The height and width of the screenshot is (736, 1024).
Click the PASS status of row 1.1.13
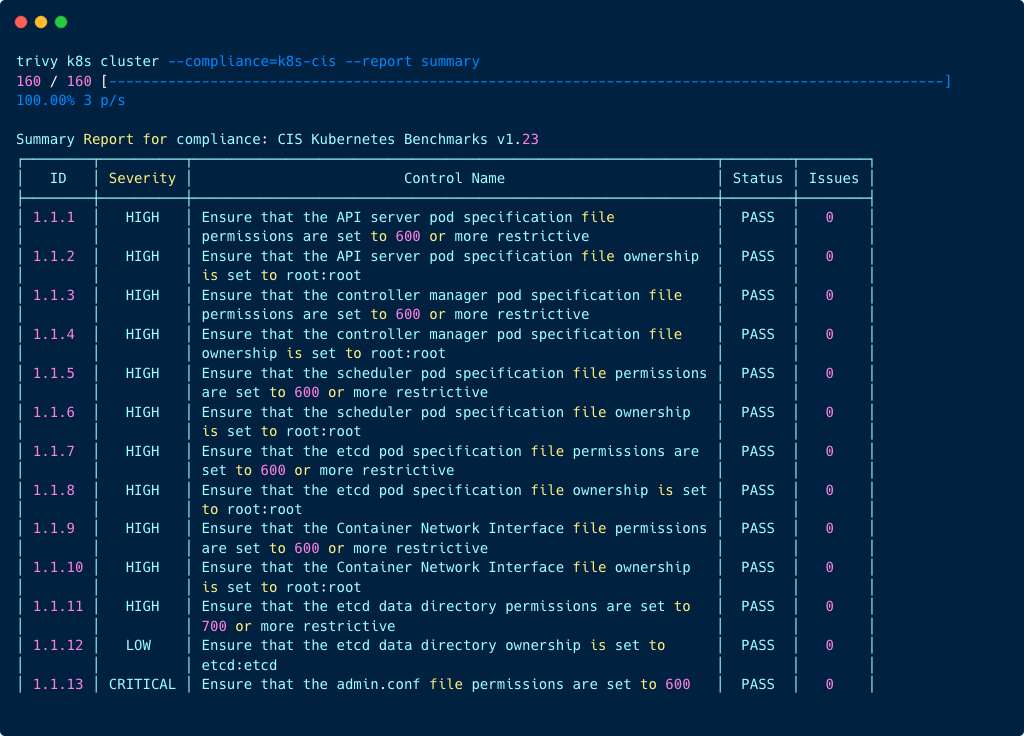point(758,684)
